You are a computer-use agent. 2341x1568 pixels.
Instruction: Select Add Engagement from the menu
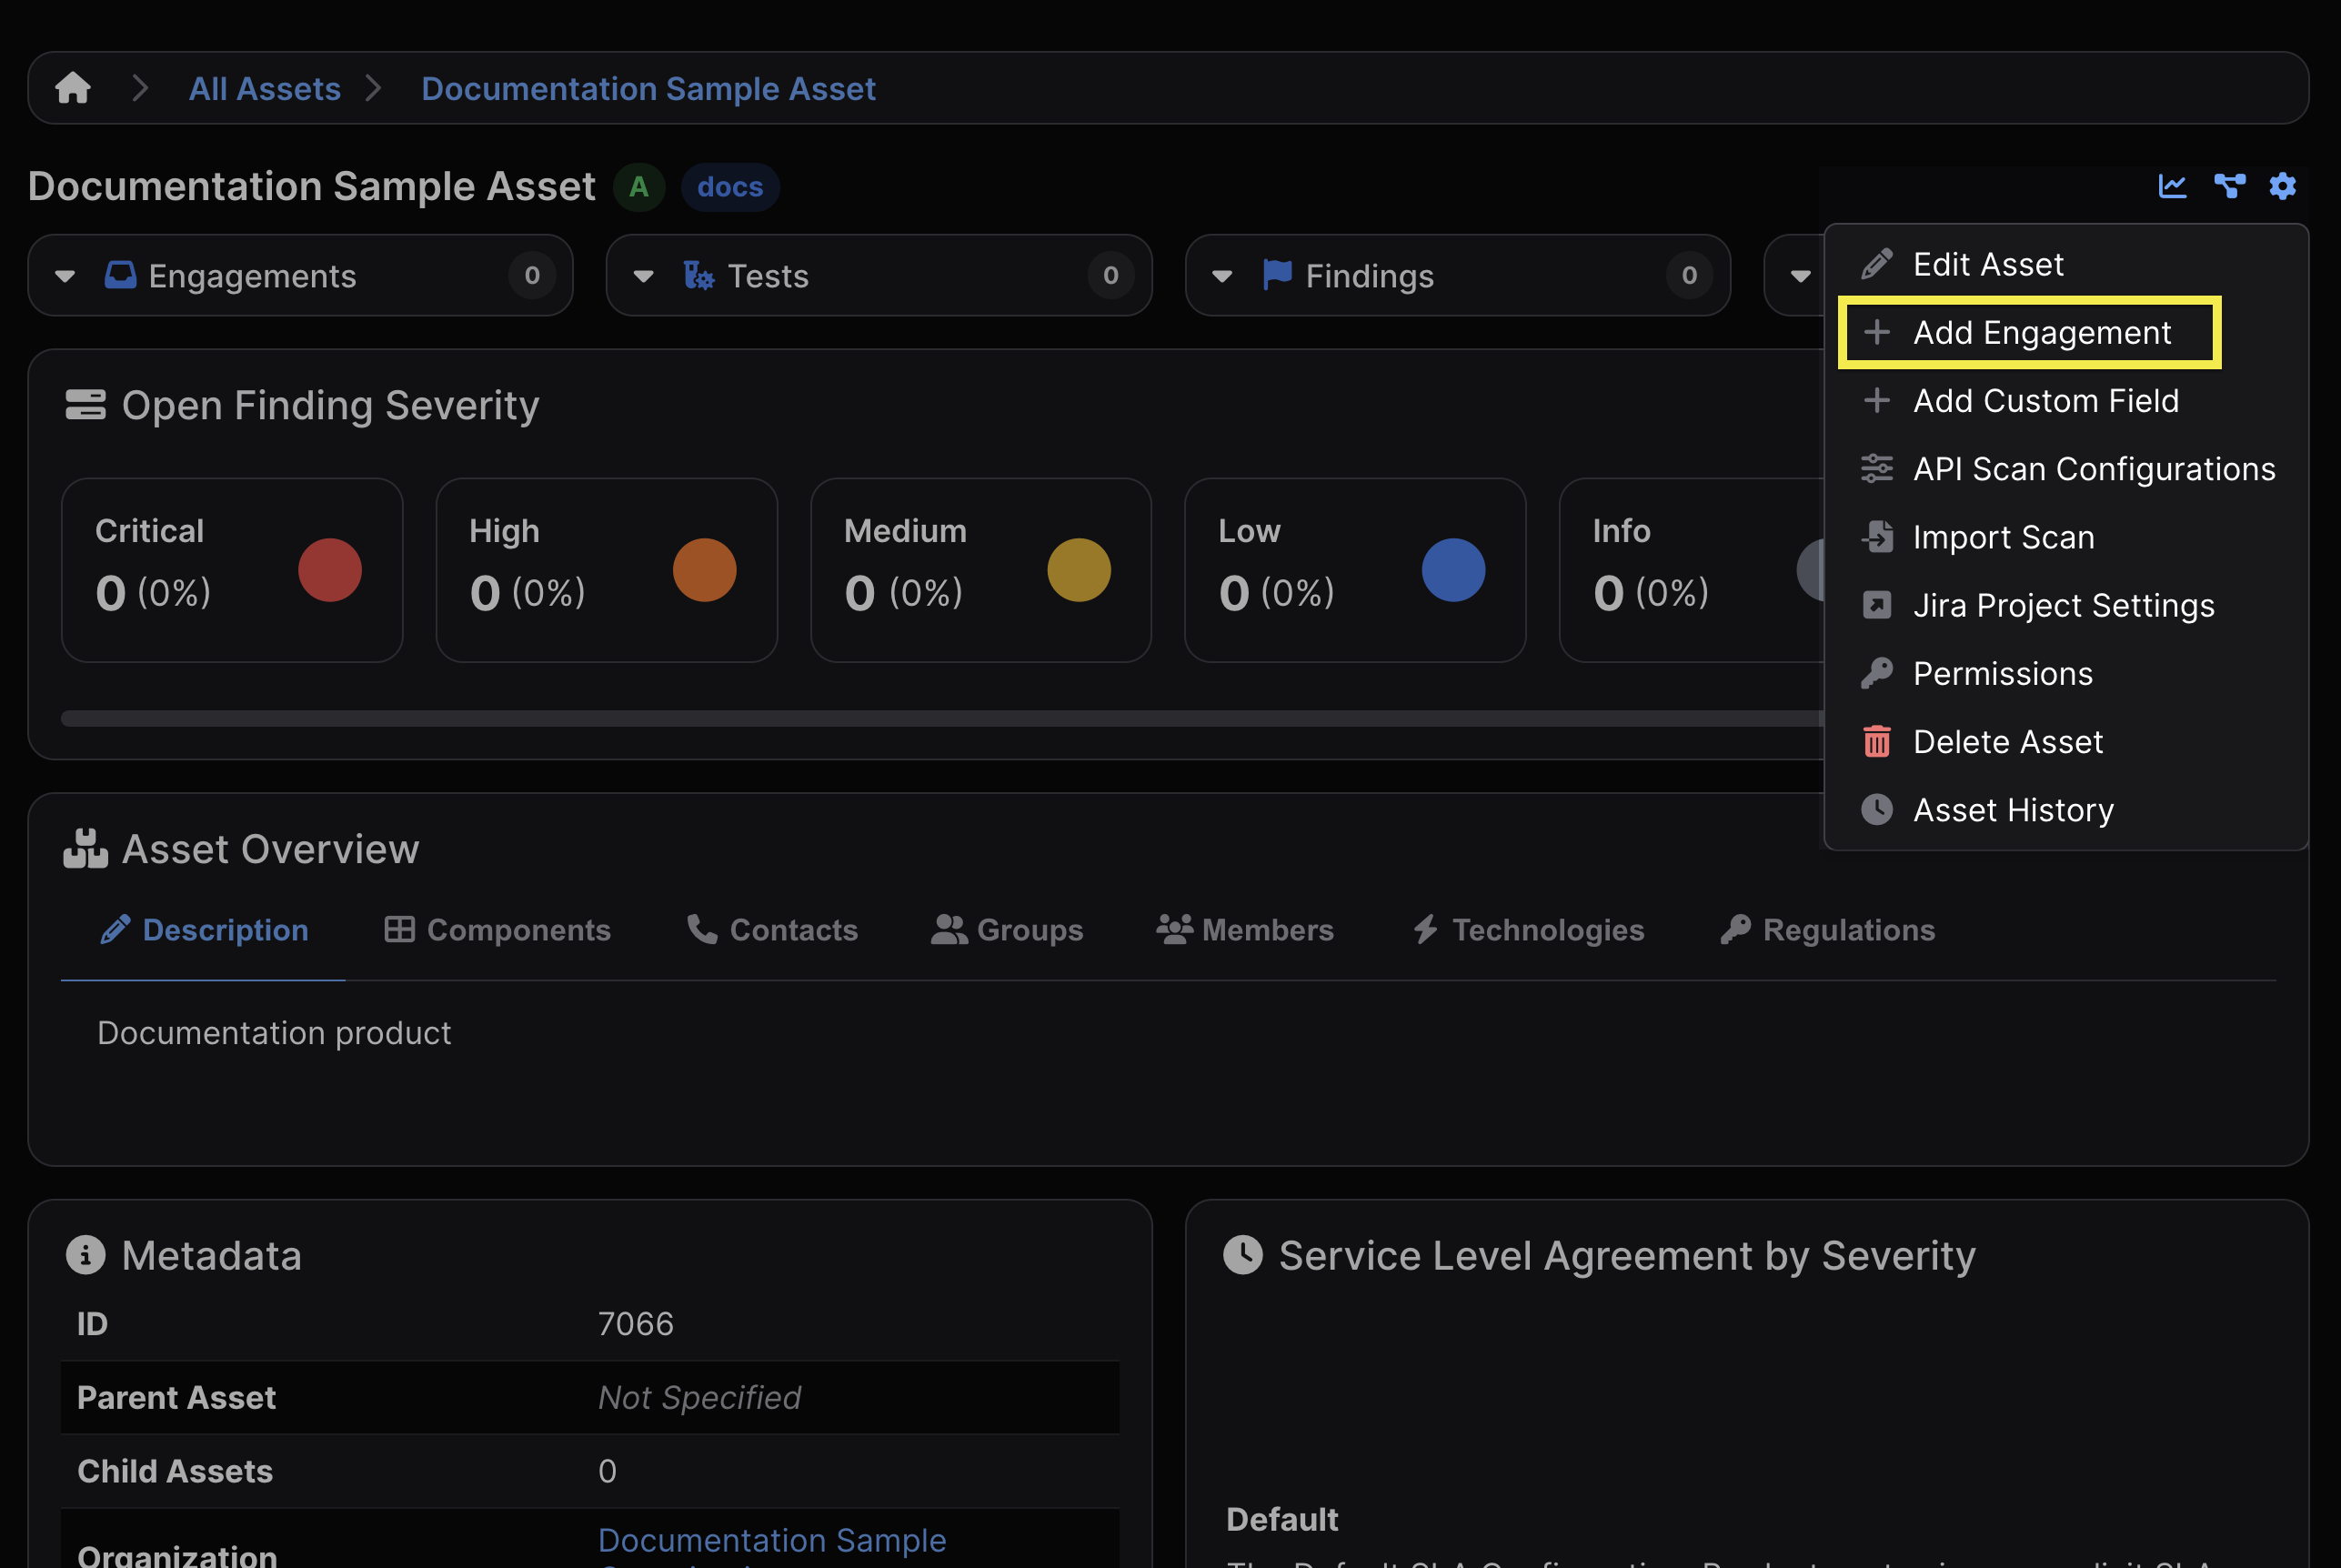tap(2040, 332)
